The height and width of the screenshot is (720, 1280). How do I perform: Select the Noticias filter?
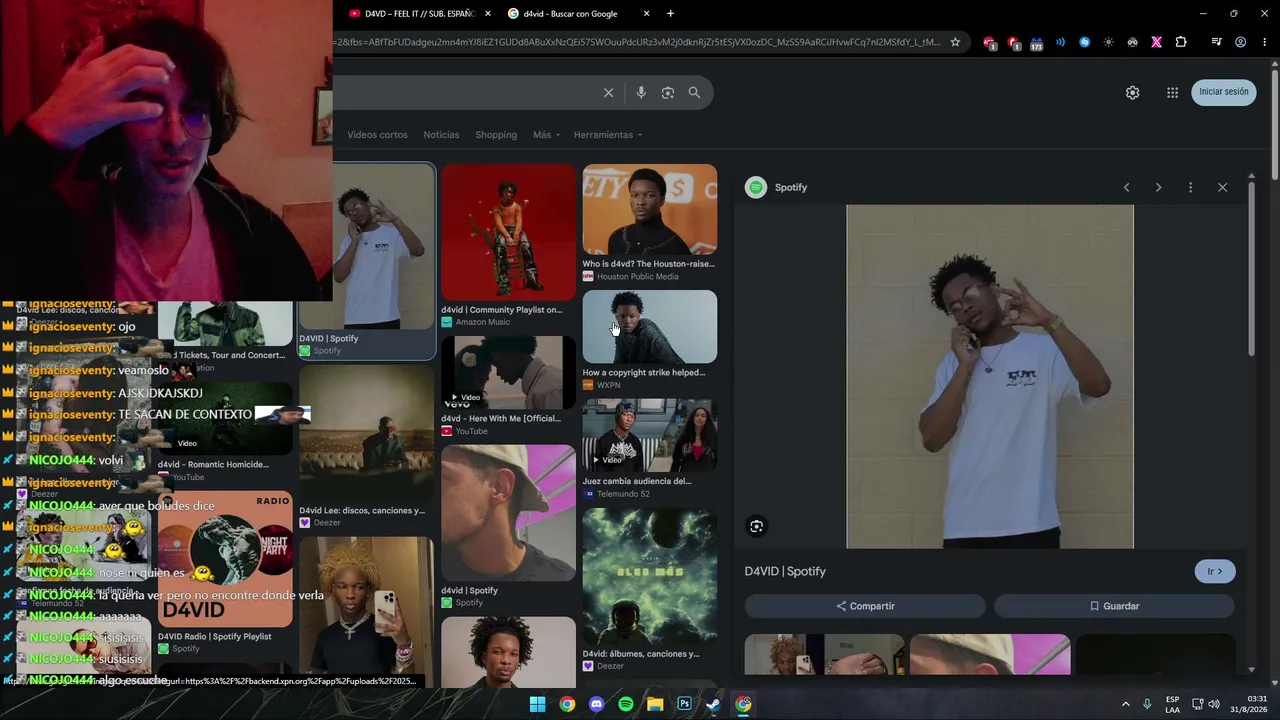click(x=441, y=135)
